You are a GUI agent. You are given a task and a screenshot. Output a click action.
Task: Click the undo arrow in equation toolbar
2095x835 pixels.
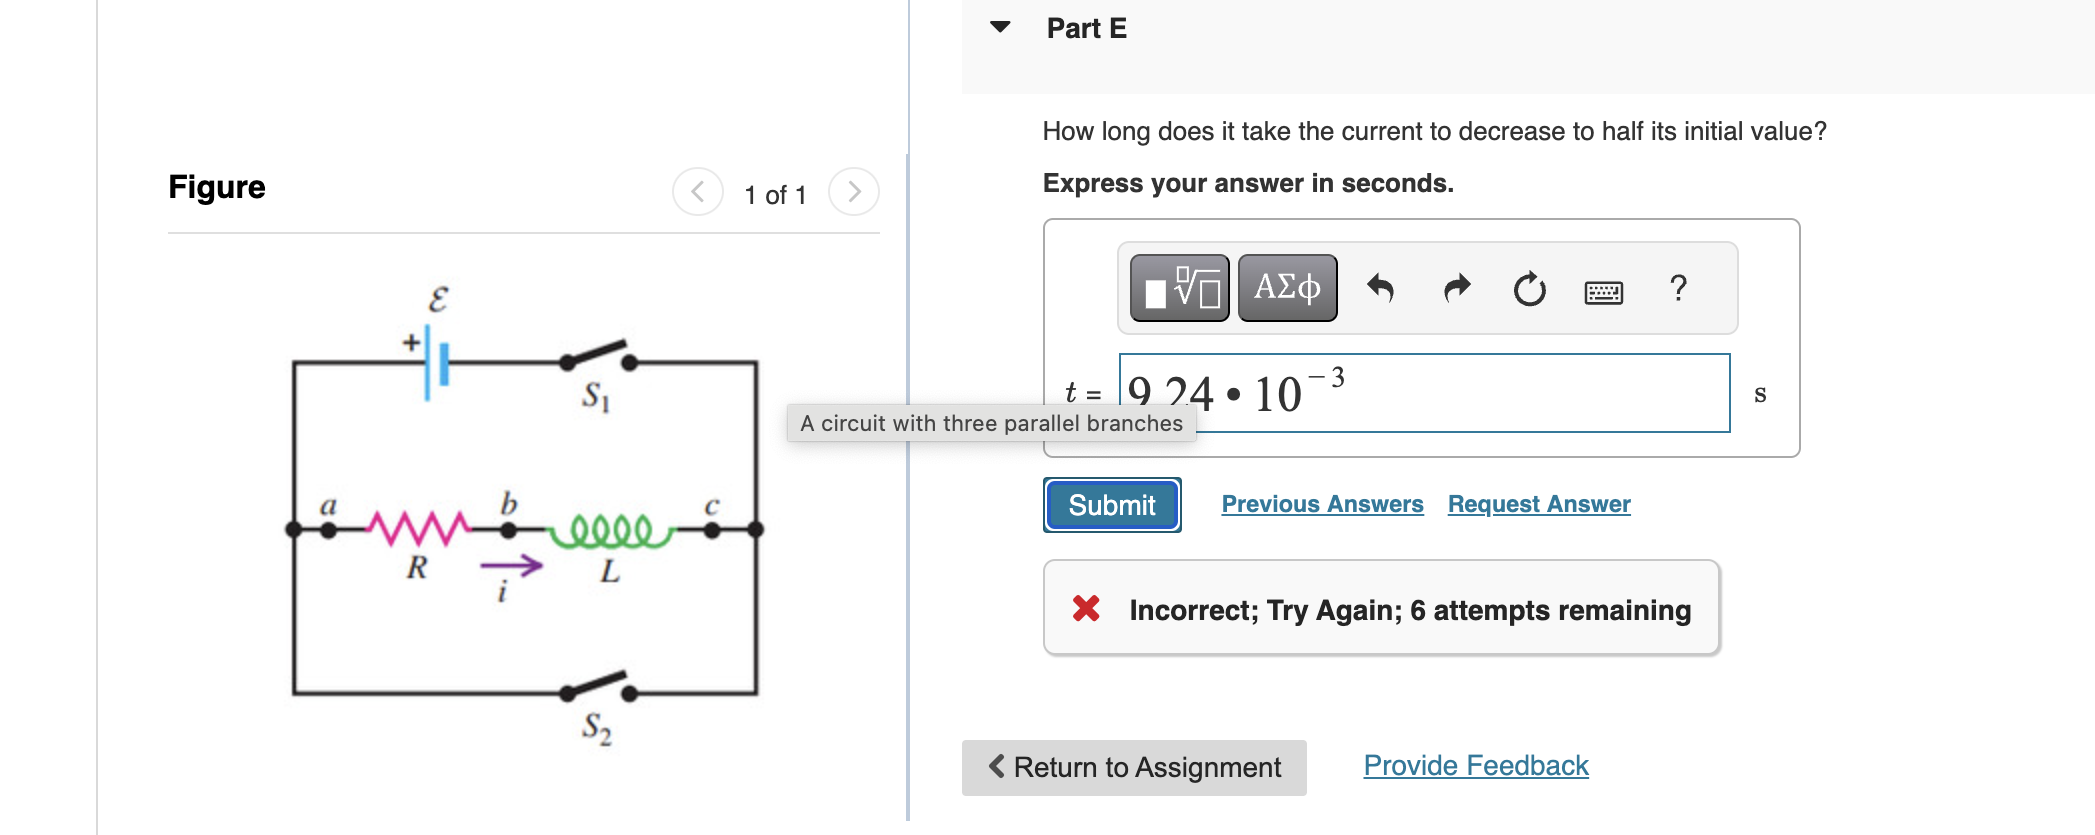point(1381,288)
